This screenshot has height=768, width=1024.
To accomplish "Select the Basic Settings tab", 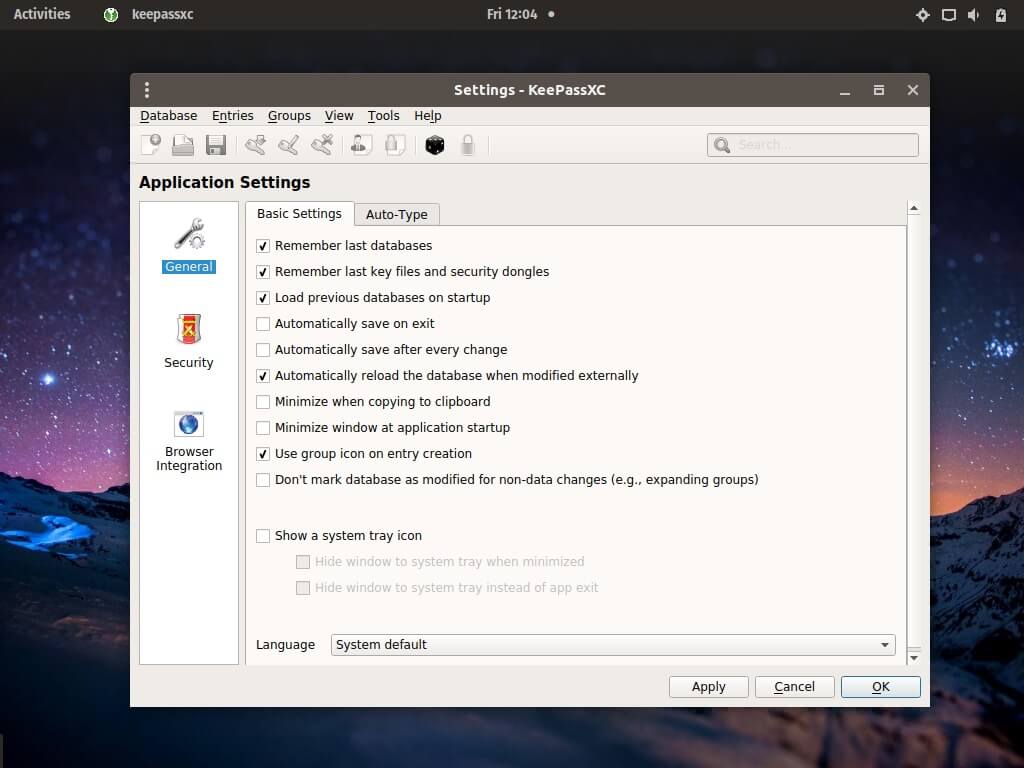I will (299, 214).
